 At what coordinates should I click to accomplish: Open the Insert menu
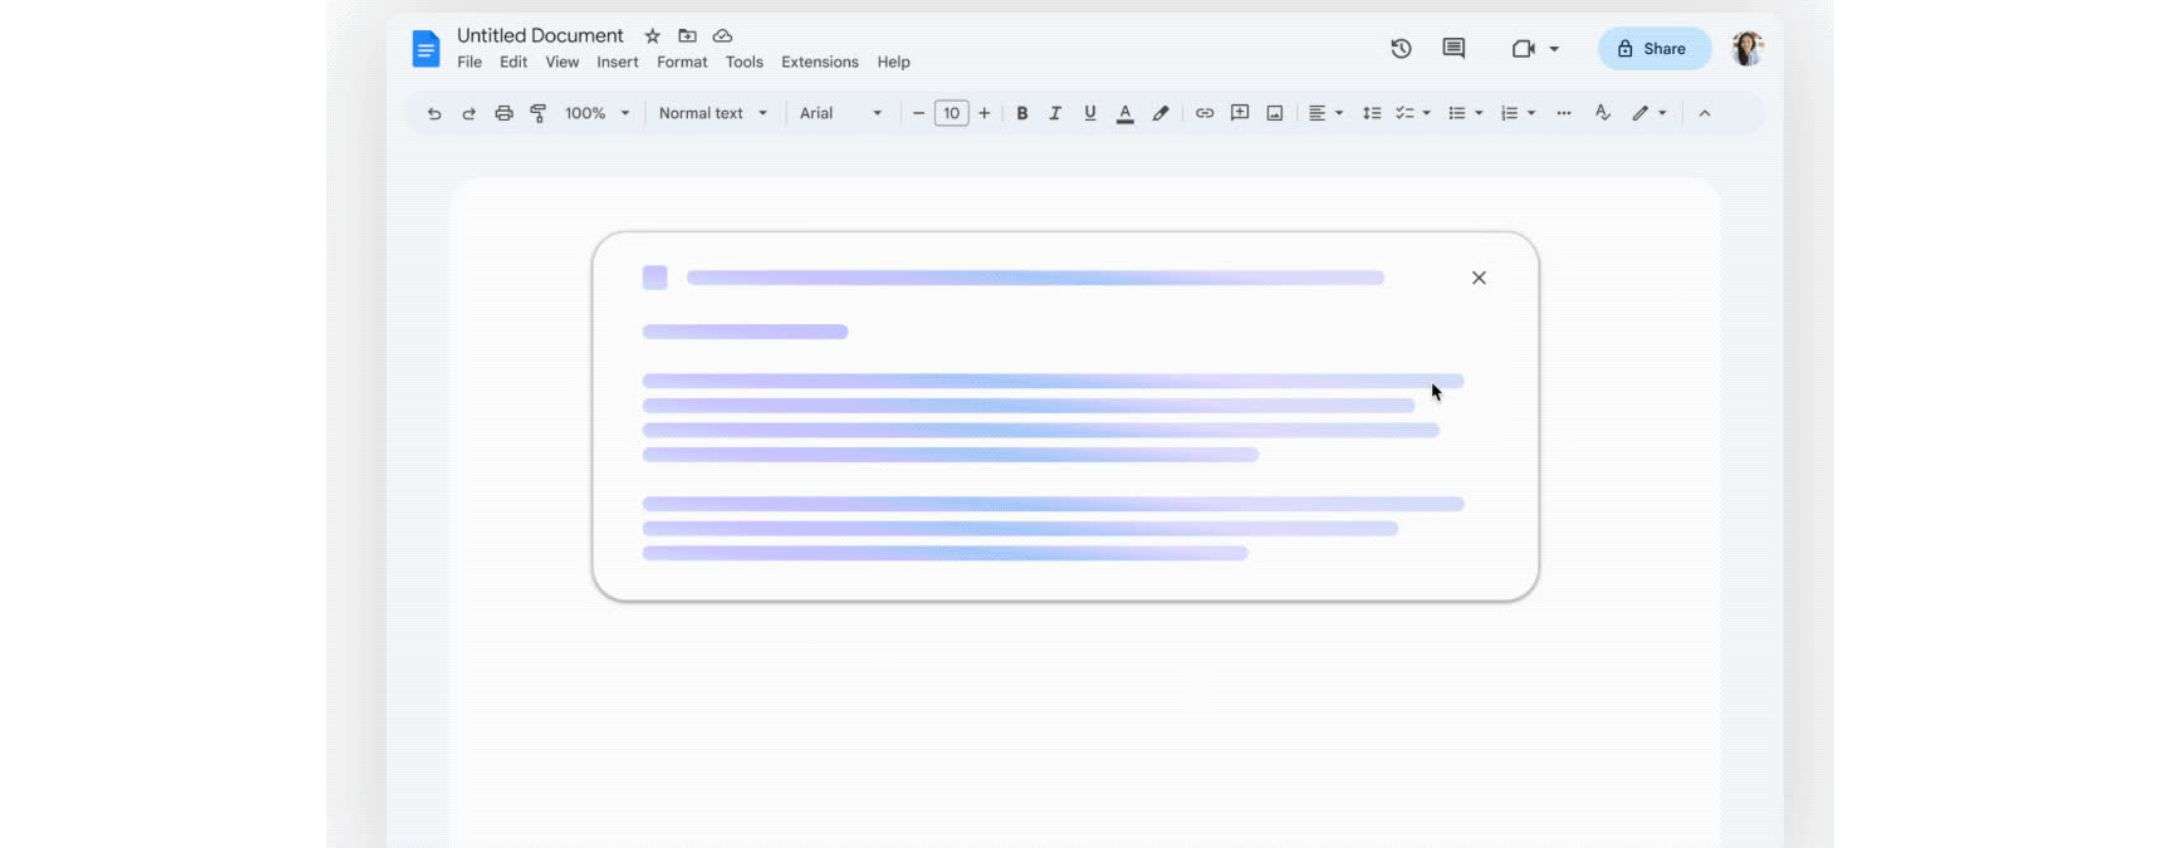[x=617, y=62]
